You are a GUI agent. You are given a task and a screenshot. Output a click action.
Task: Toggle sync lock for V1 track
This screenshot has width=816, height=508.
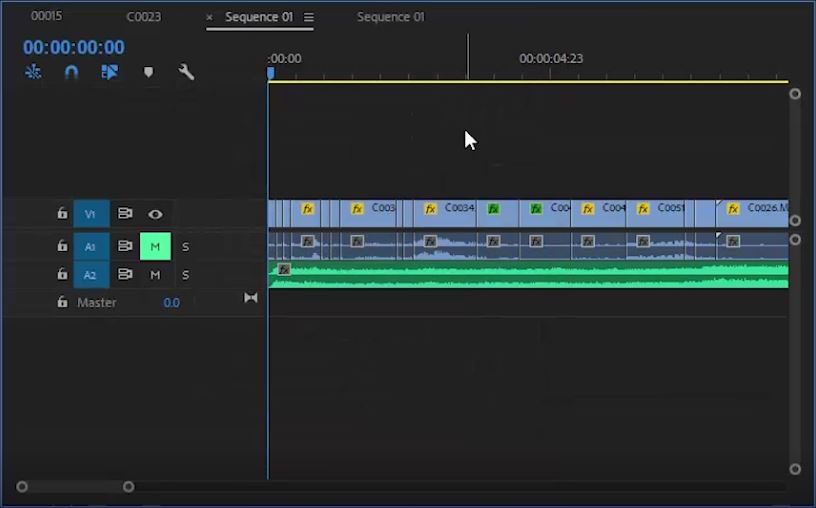125,213
